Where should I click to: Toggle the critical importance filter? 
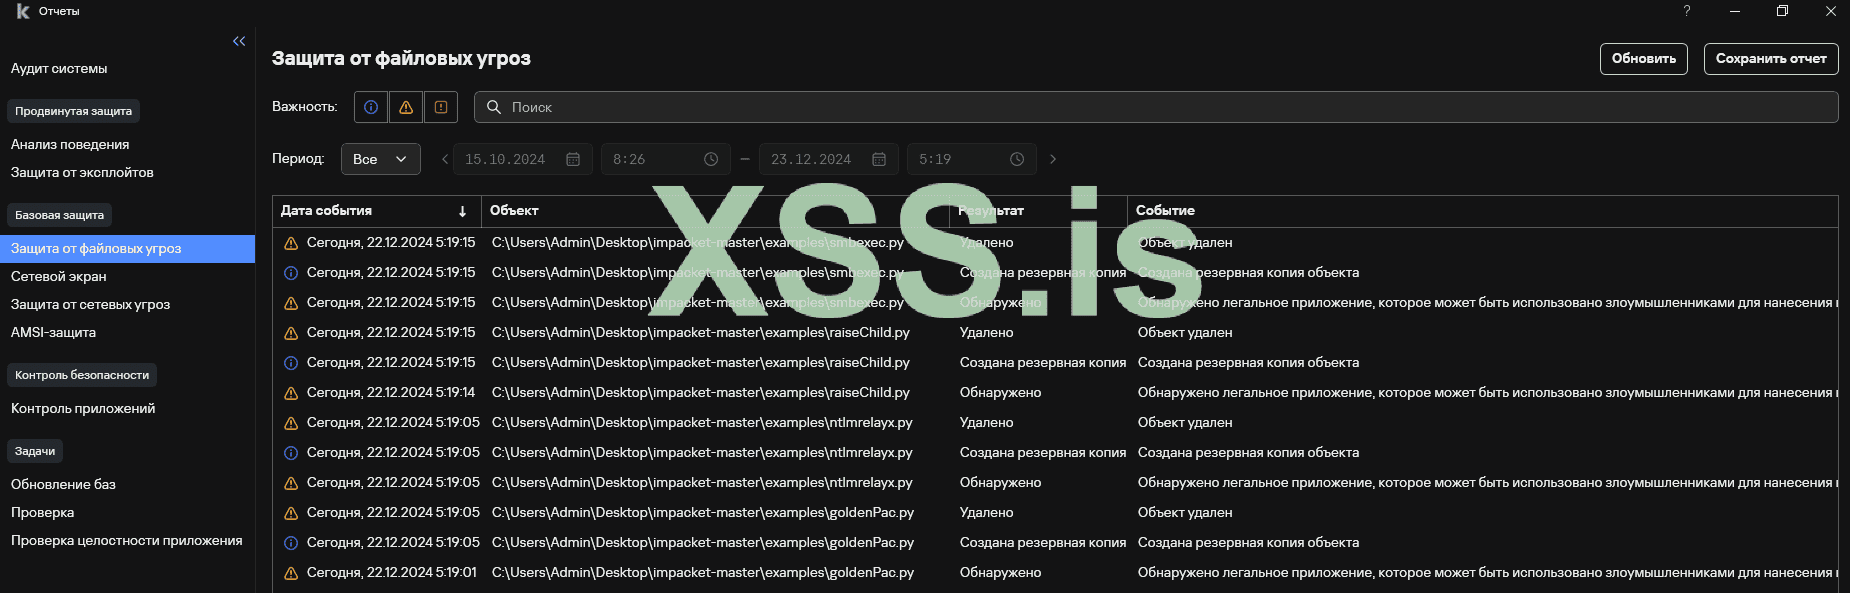pos(441,107)
